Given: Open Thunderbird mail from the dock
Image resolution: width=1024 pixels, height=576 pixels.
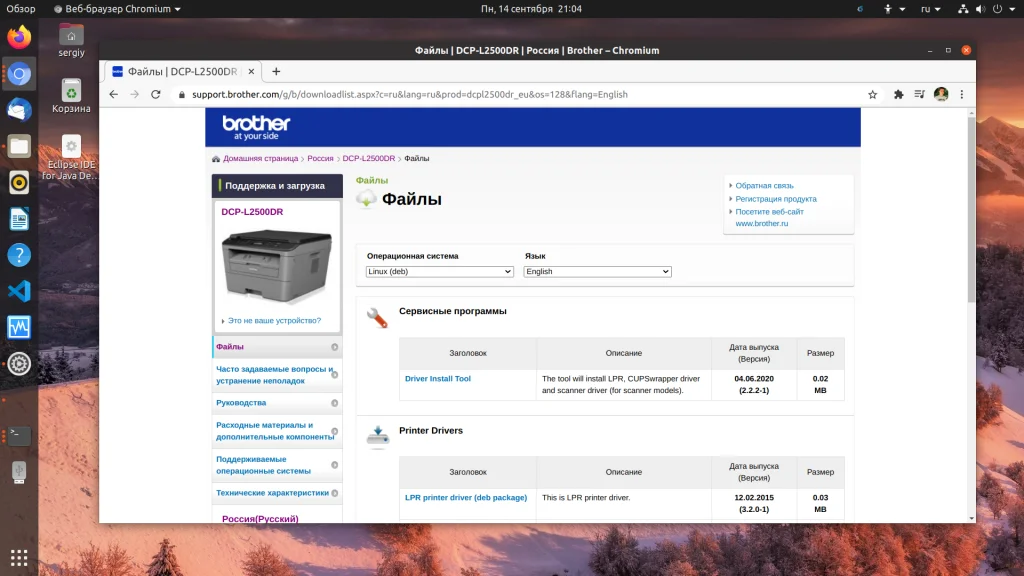Looking at the screenshot, I should pyautogui.click(x=19, y=110).
